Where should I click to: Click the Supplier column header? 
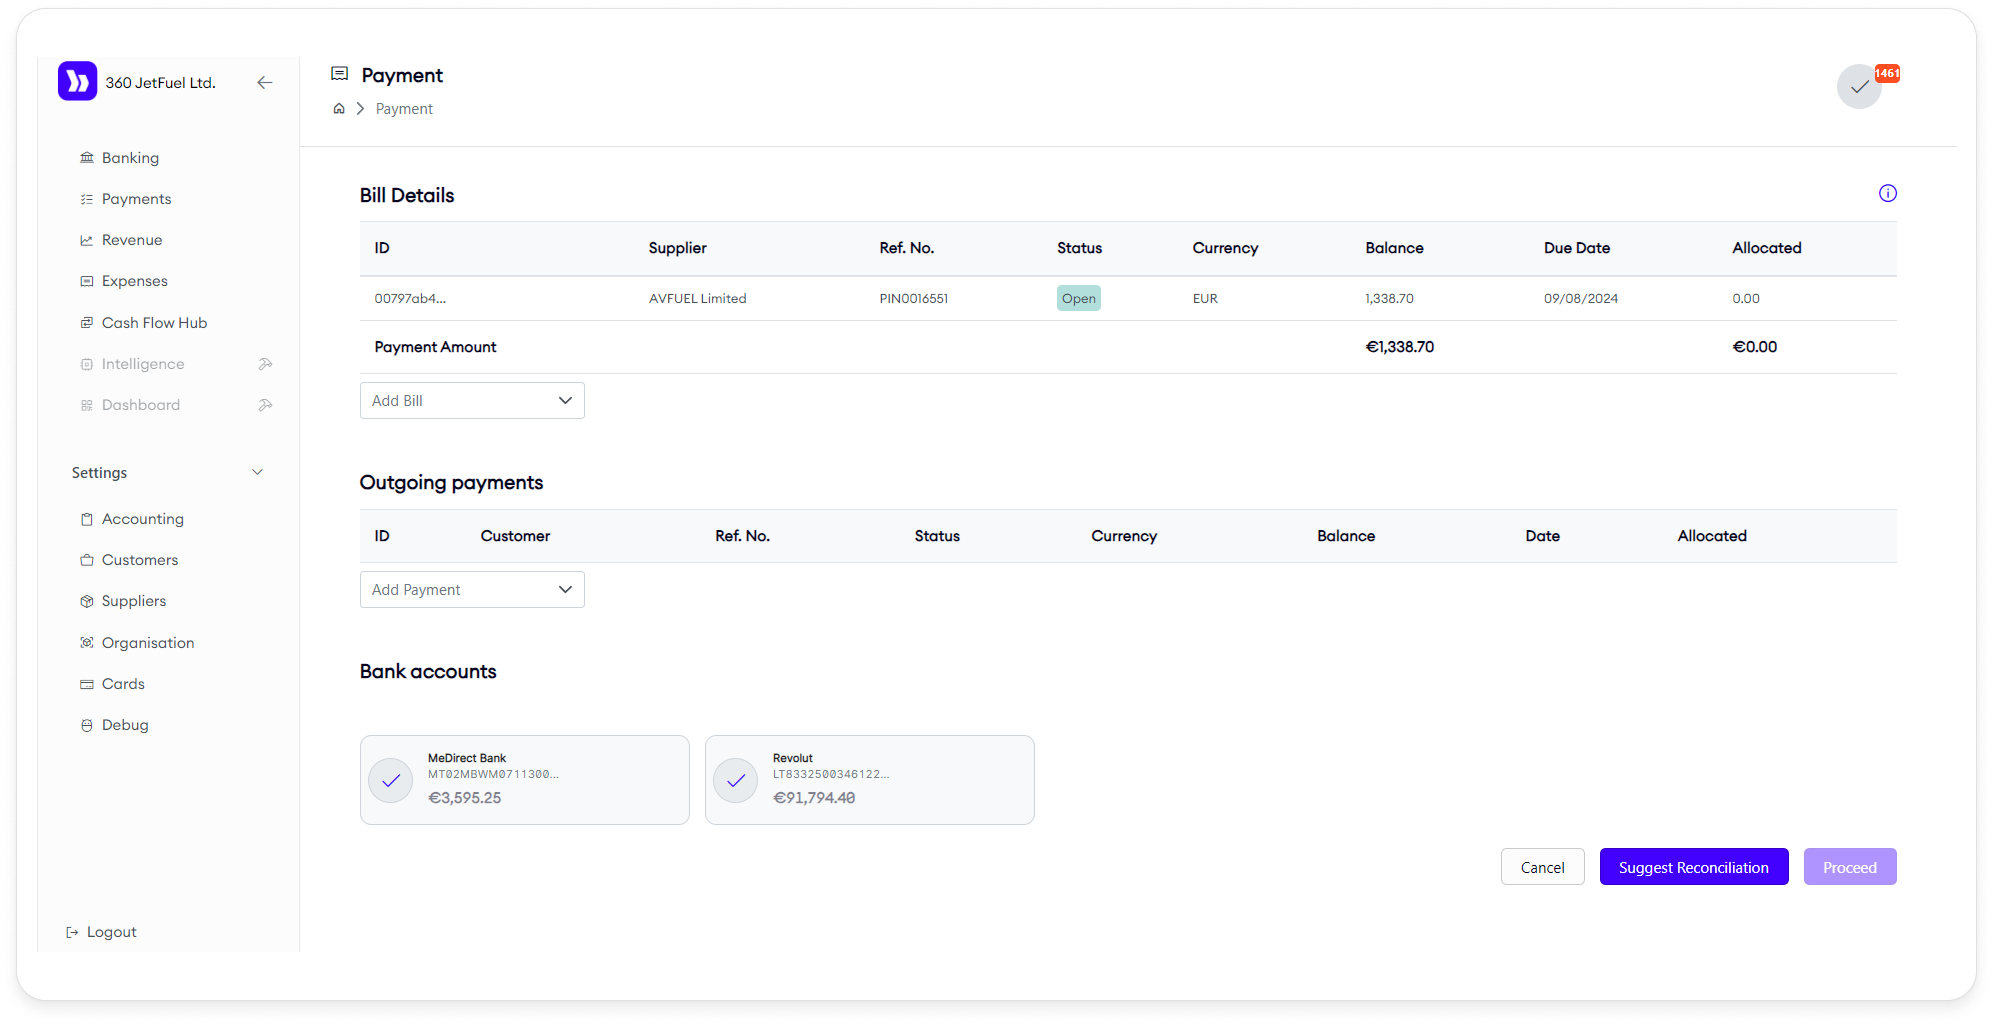click(678, 248)
